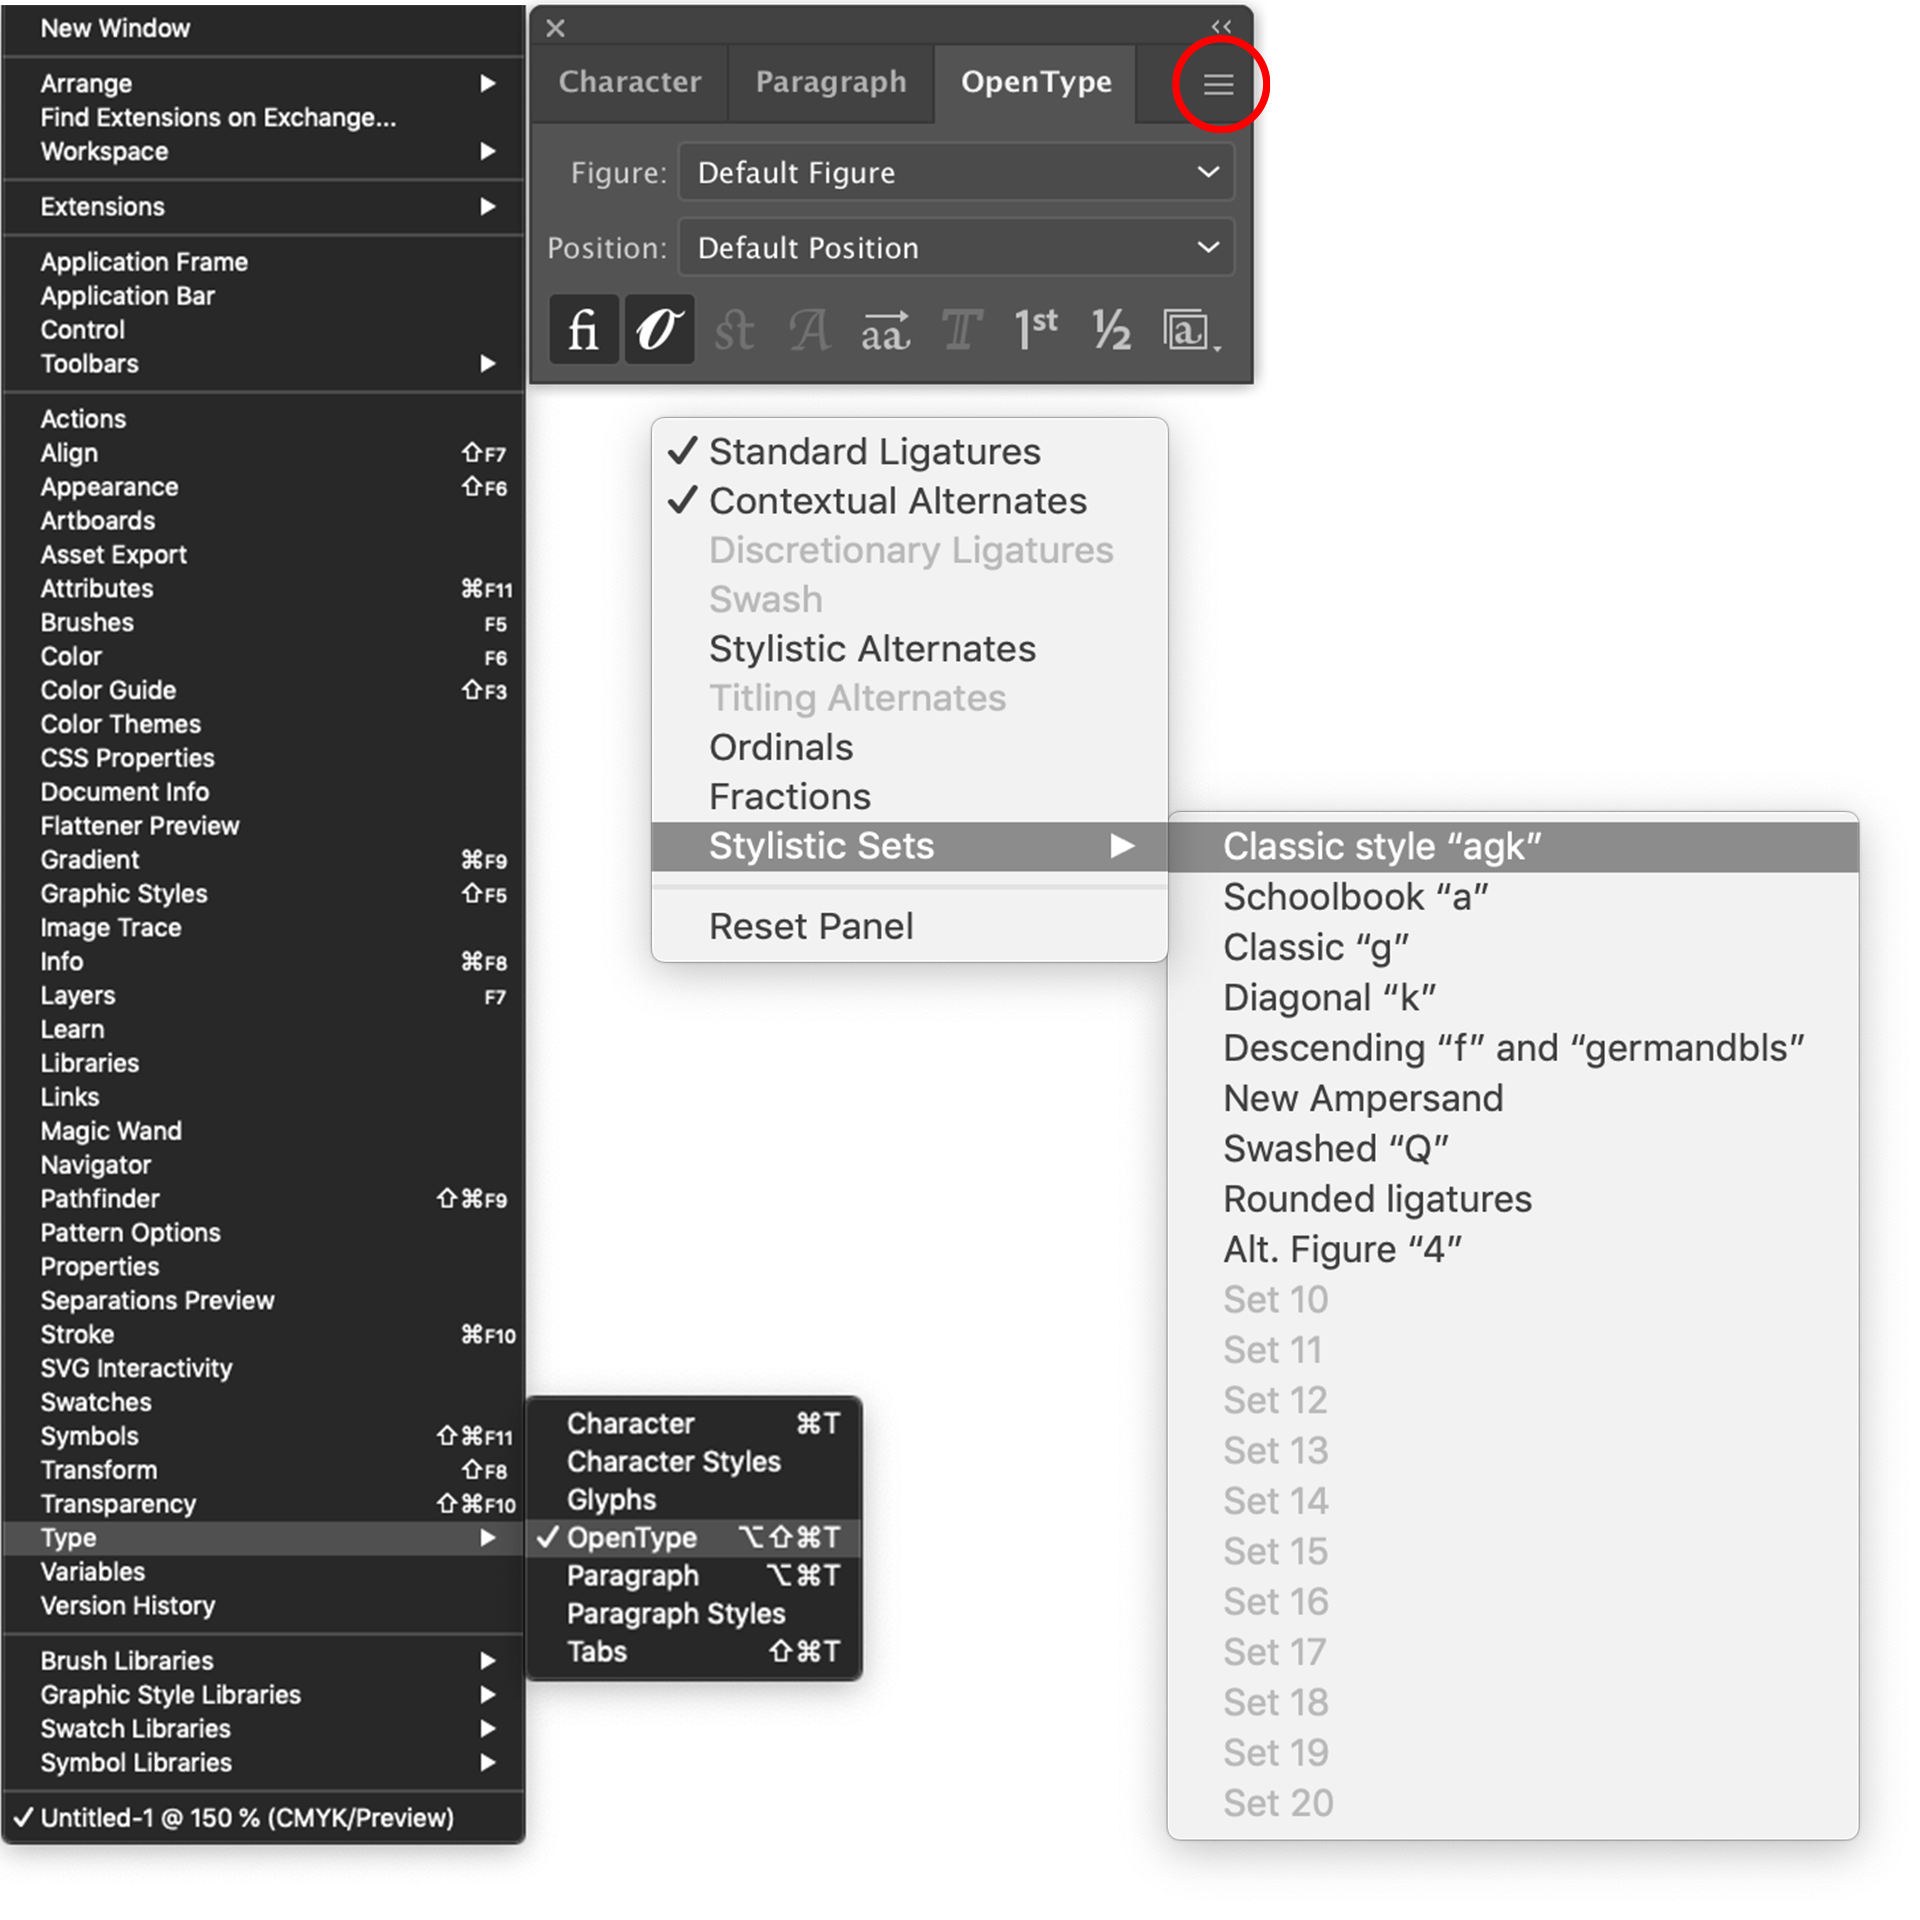The image size is (1920, 1920).
Task: Toggle OpenType checked item in Type submenu
Action: [693, 1537]
